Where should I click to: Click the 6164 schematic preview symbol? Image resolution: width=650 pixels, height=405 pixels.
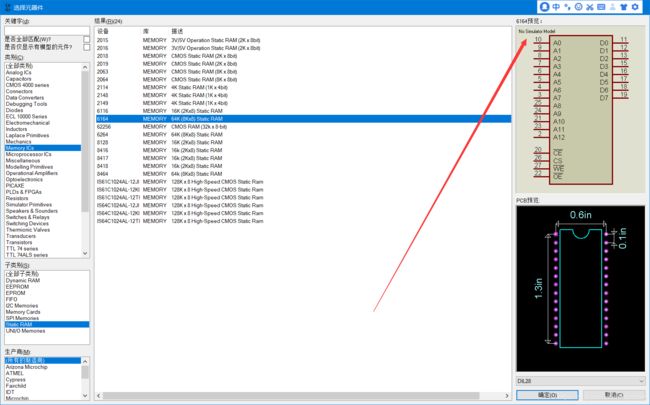click(x=581, y=109)
